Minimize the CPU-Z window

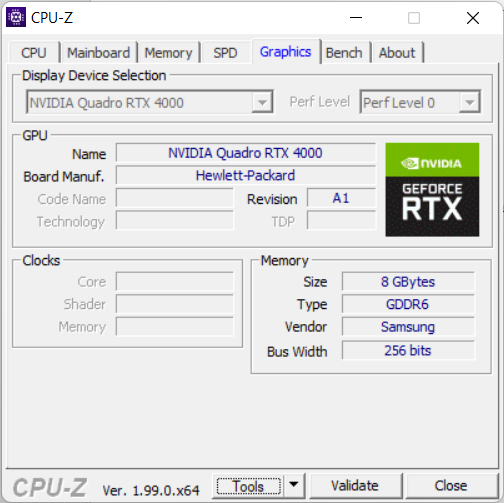[x=356, y=18]
